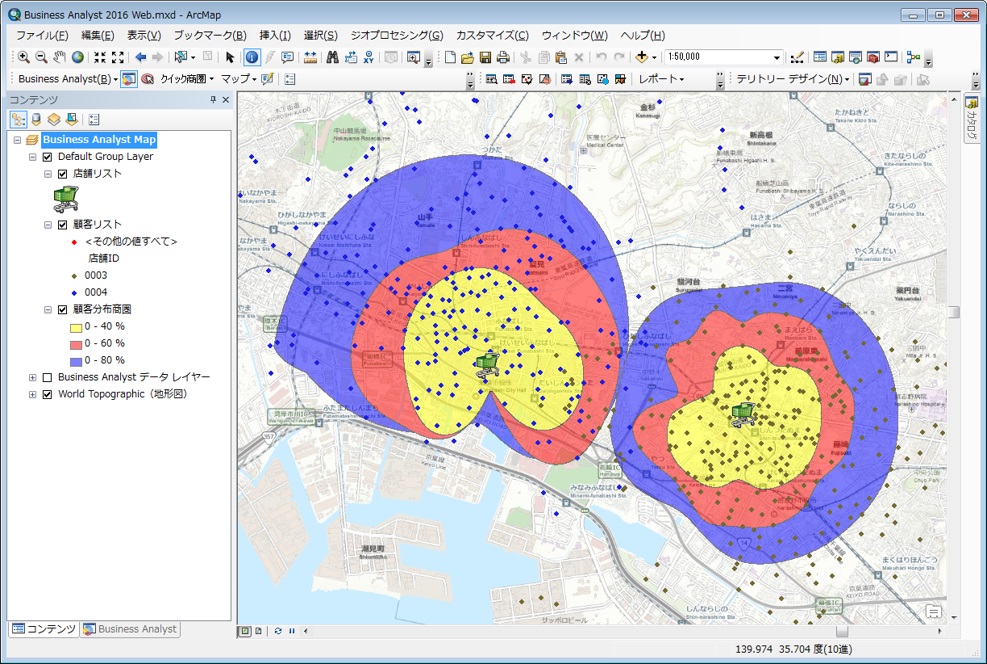Open the Python window icon
Screen dimensions: 987x664
pyautogui.click(x=891, y=57)
